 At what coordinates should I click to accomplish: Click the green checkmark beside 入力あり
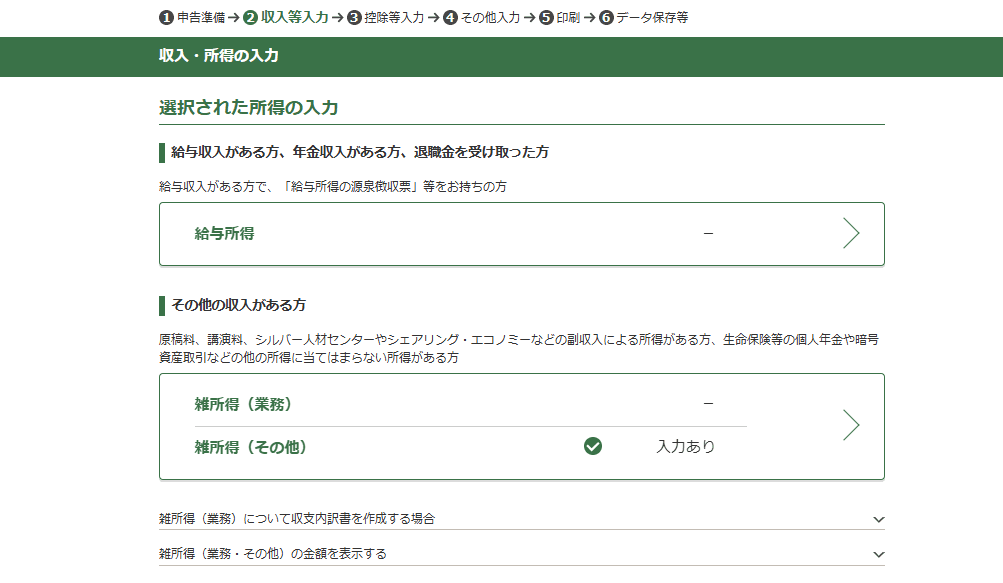tap(593, 446)
